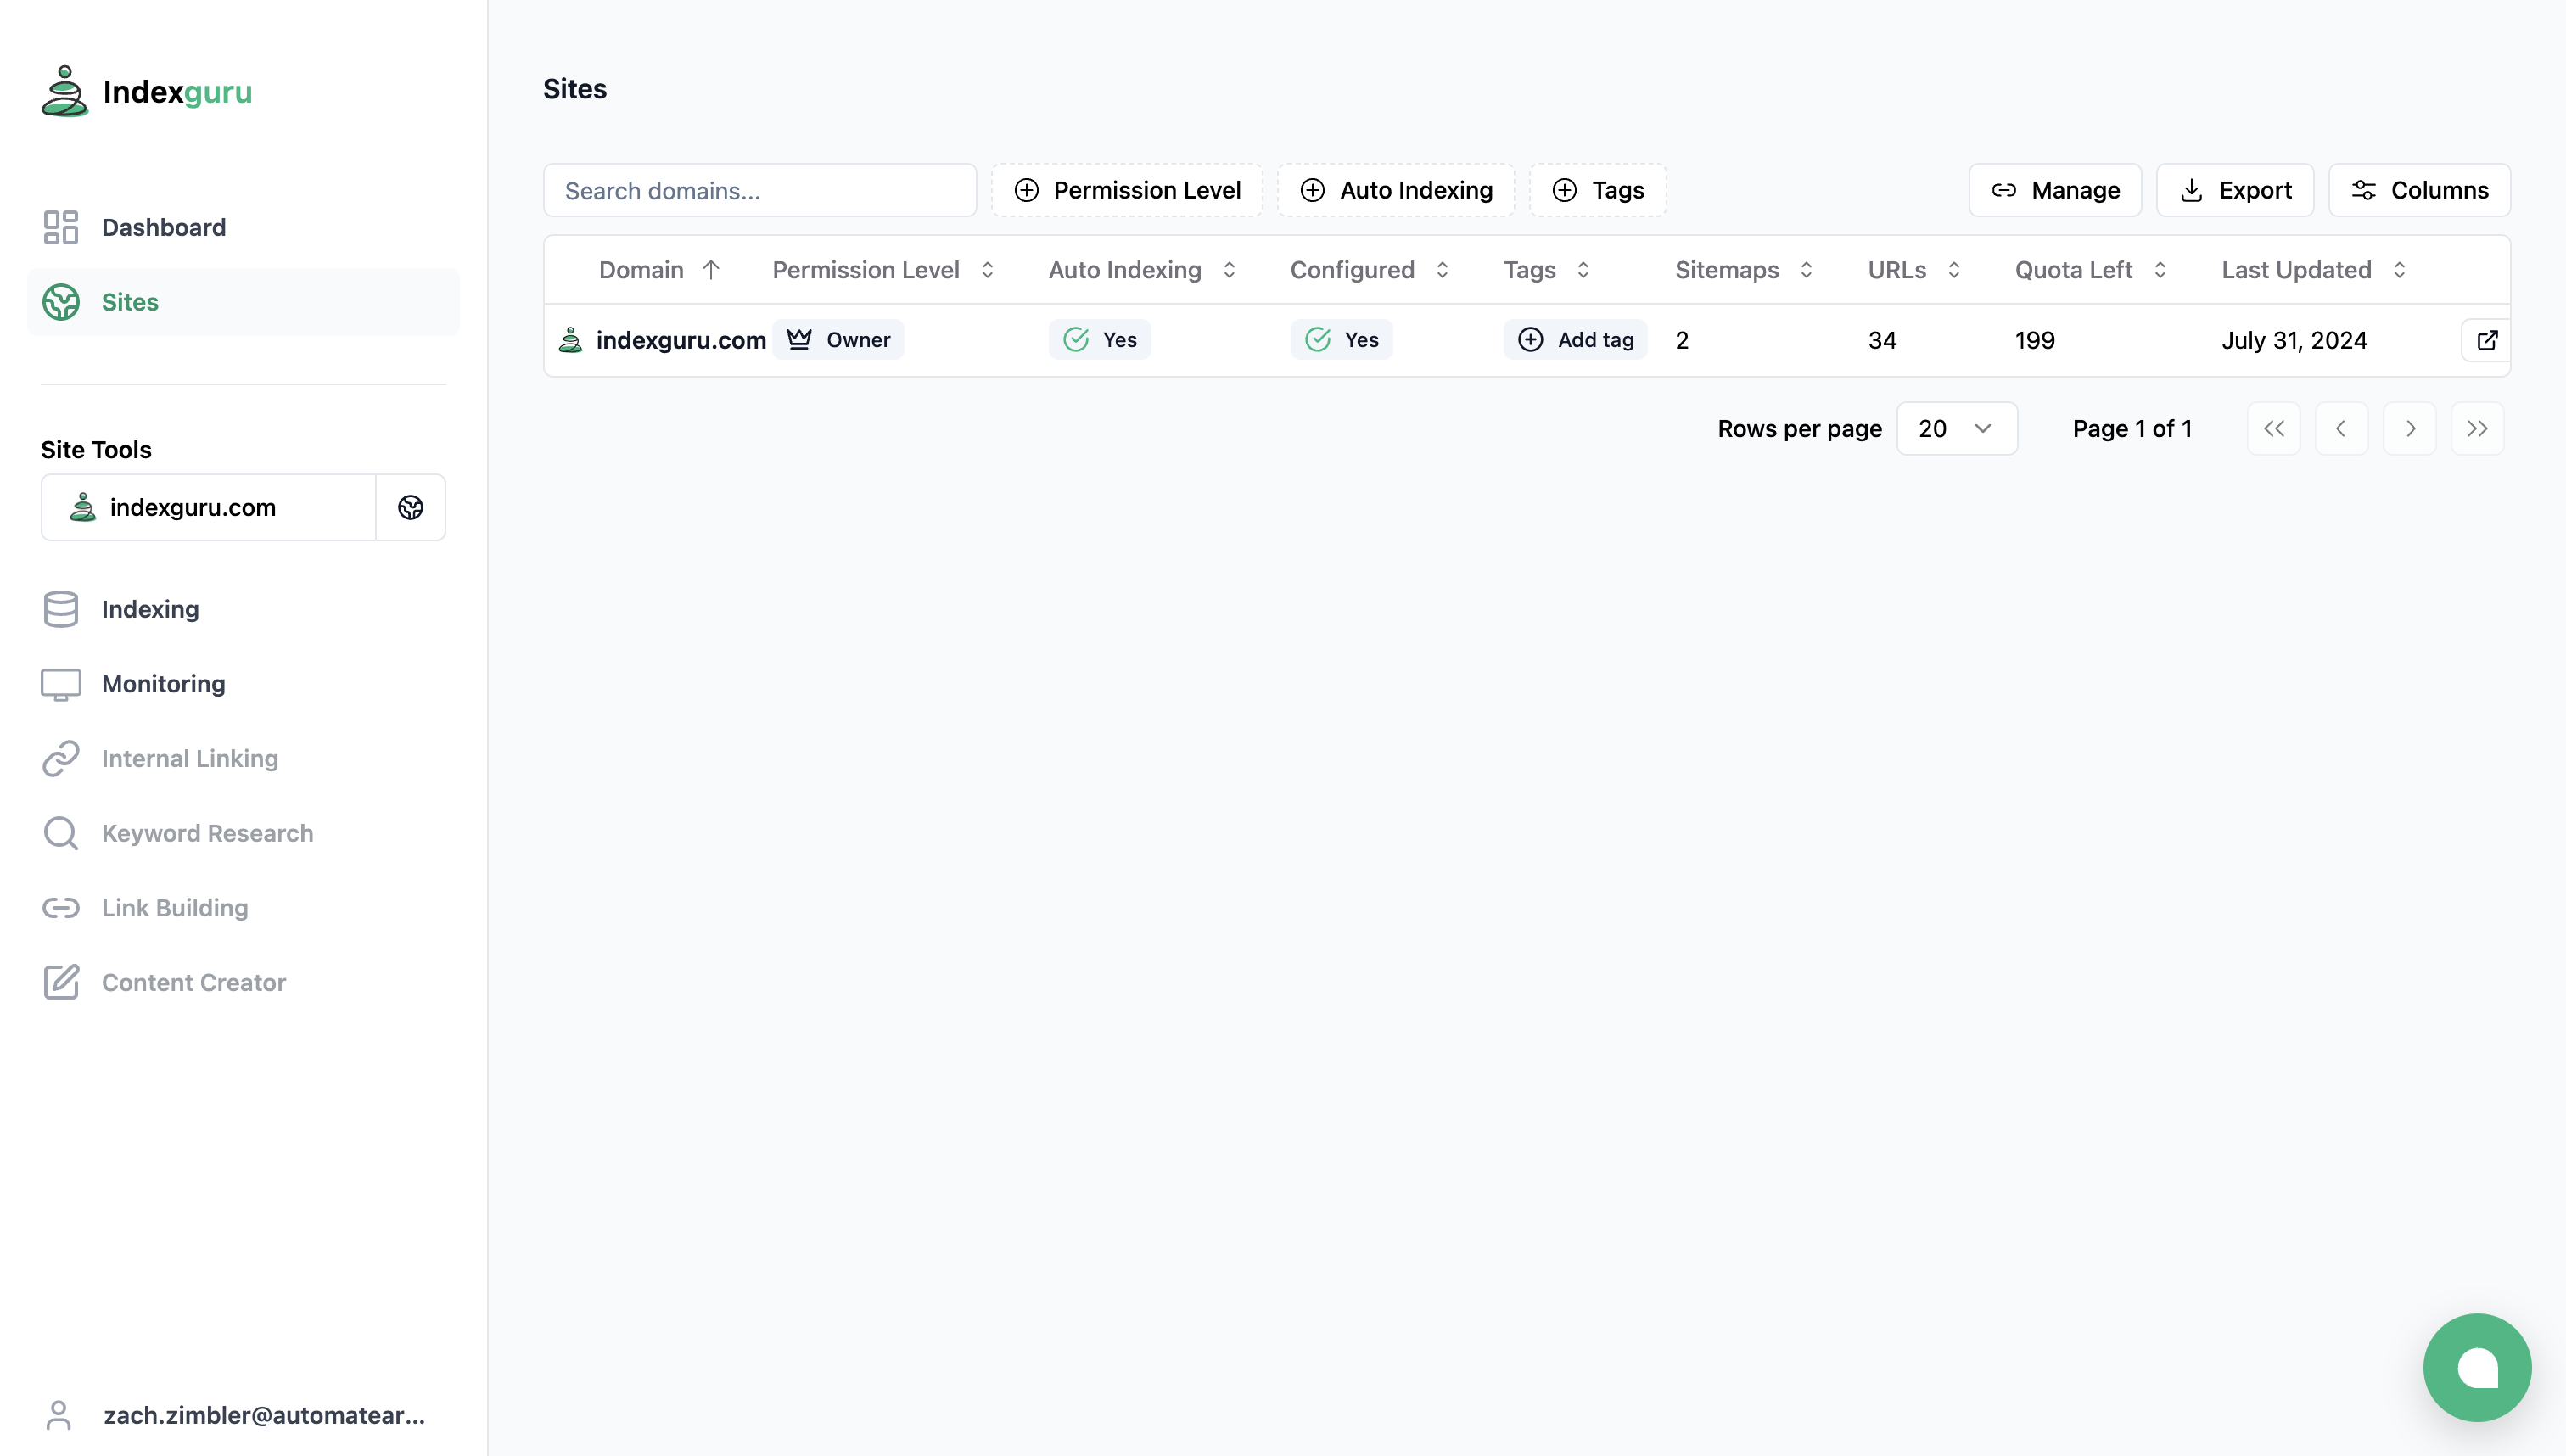Open the Monitoring tool
This screenshot has width=2566, height=1456.
[x=243, y=684]
